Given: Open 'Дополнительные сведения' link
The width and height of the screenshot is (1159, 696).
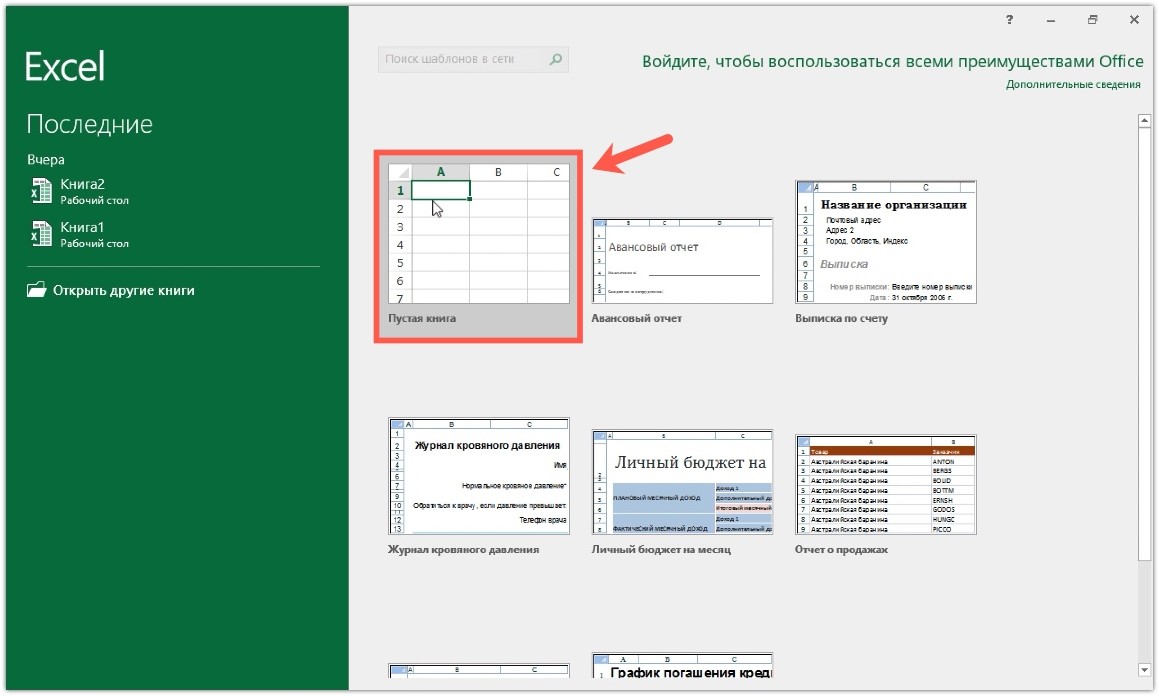Looking at the screenshot, I should (1073, 84).
